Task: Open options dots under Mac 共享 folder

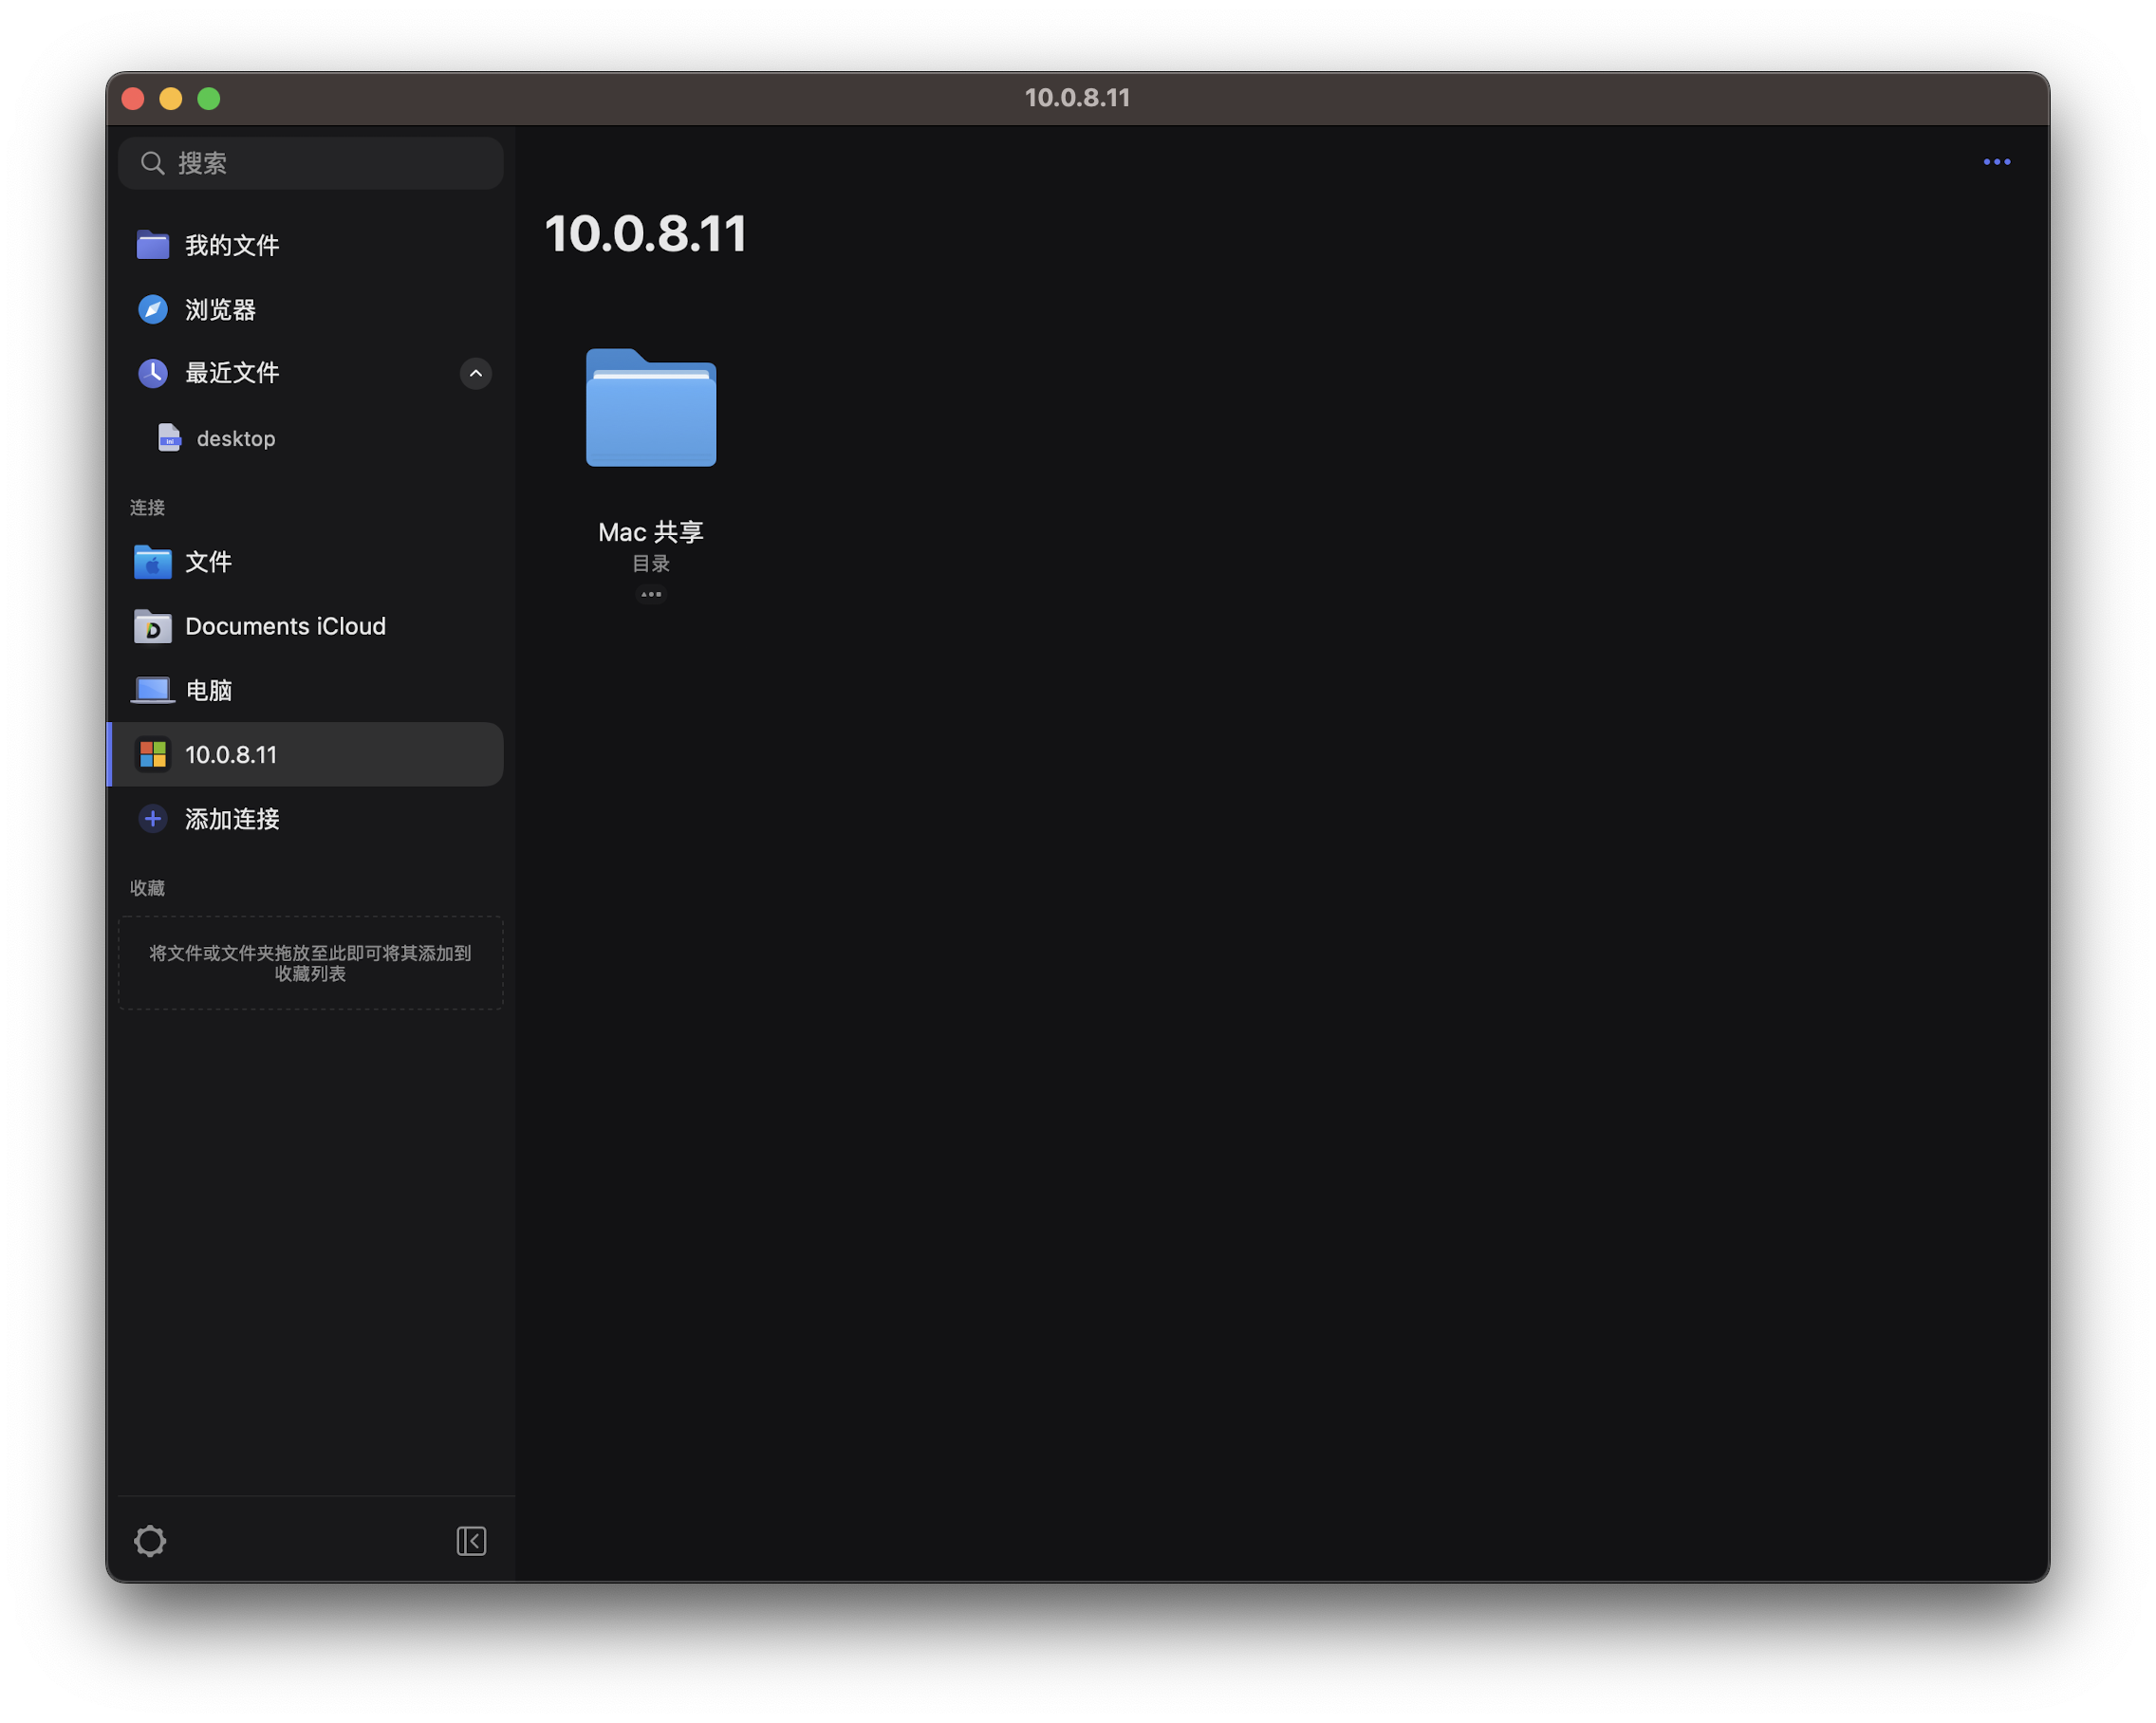Action: (651, 594)
